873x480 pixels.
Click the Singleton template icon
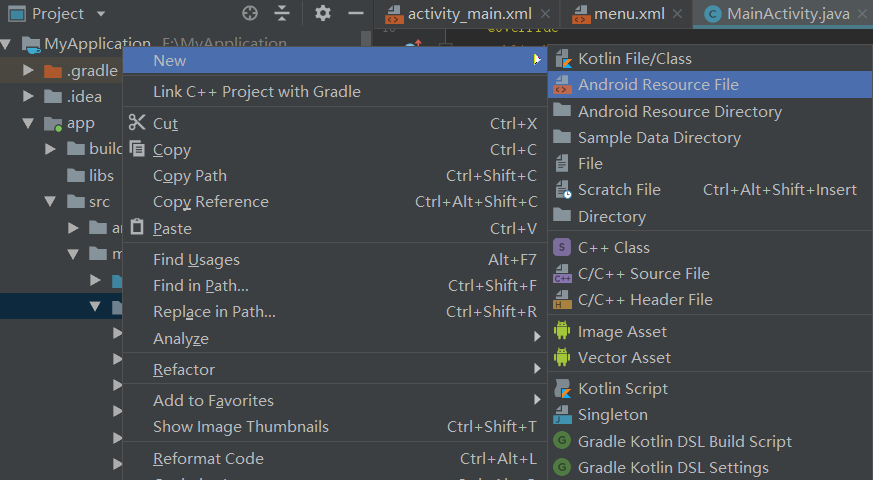(x=562, y=414)
